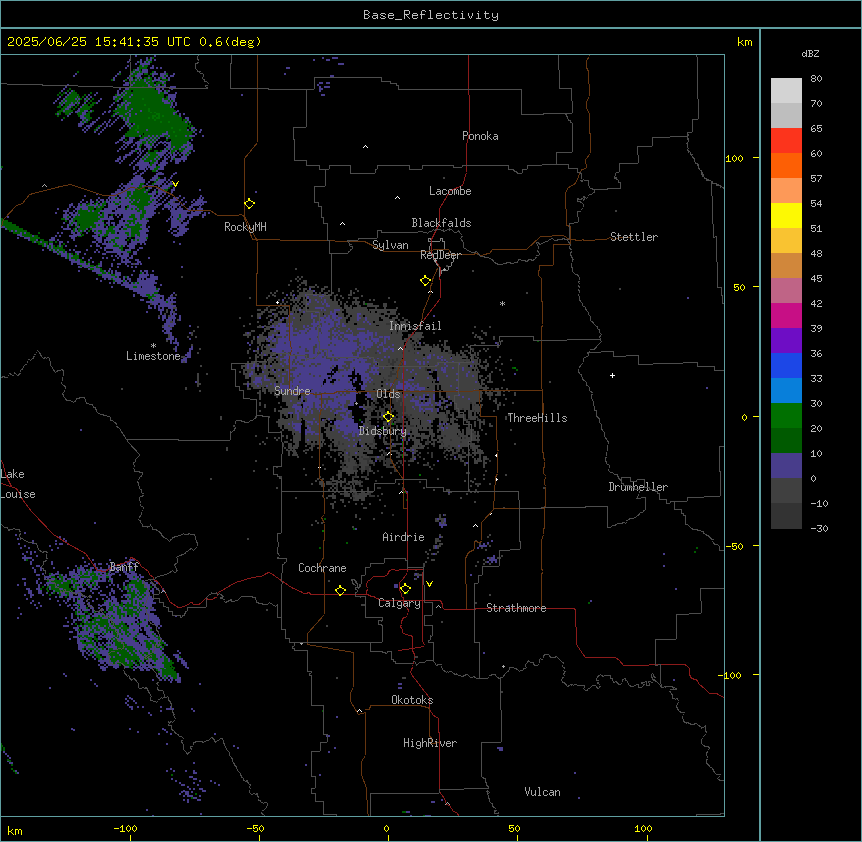Click the asterisk marker above Limestone label
The height and width of the screenshot is (842, 862).
[x=153, y=346]
